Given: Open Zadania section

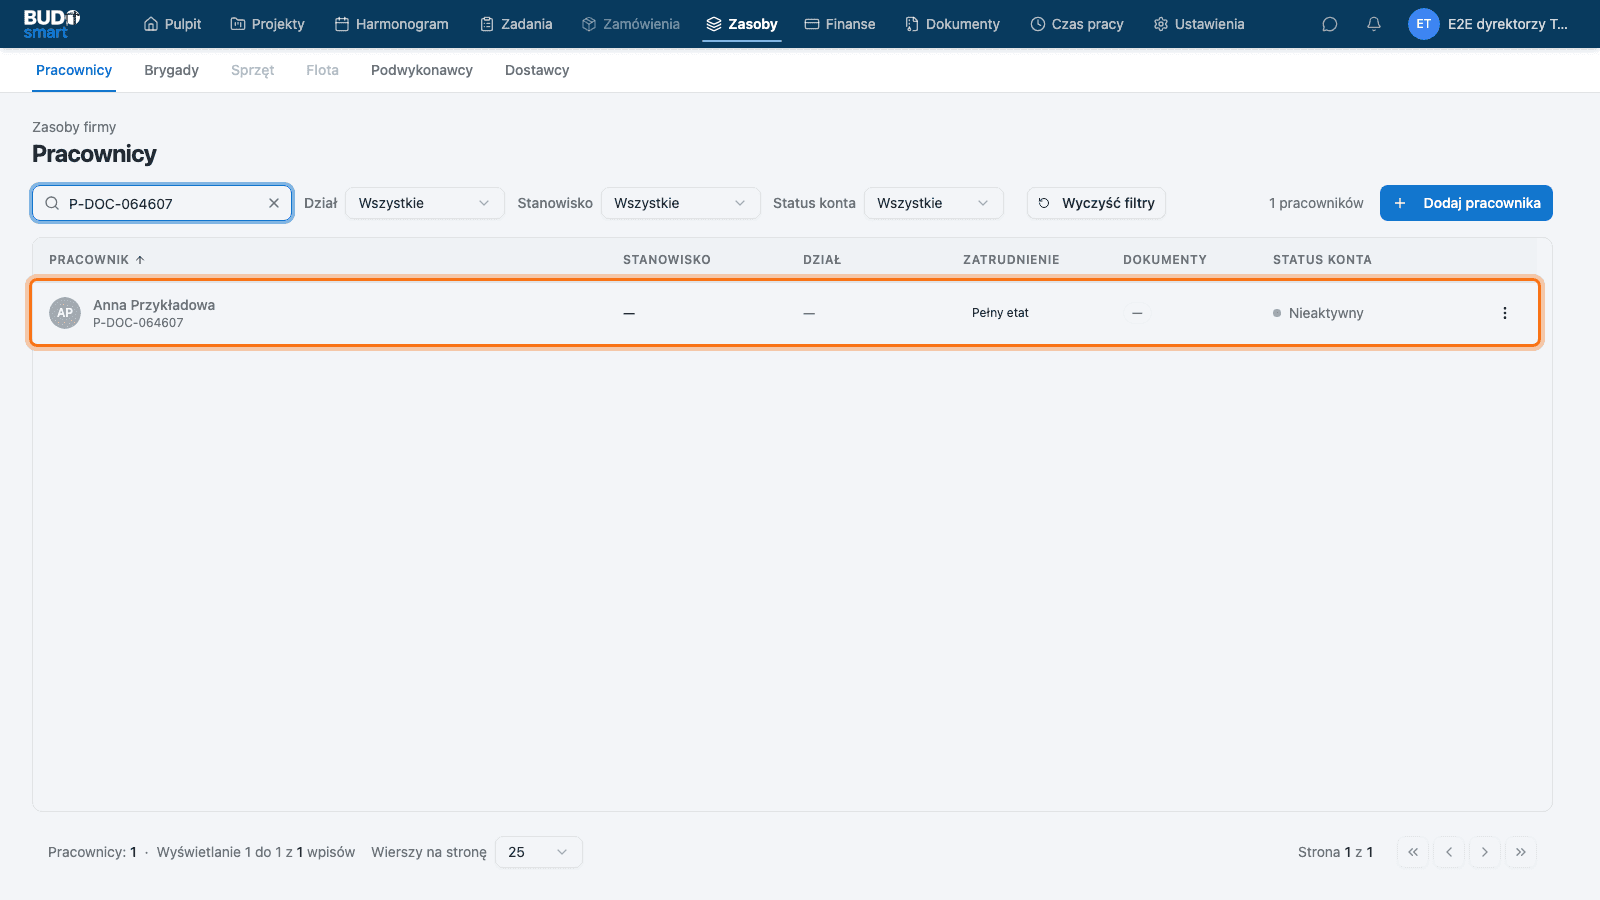Looking at the screenshot, I should pyautogui.click(x=516, y=24).
